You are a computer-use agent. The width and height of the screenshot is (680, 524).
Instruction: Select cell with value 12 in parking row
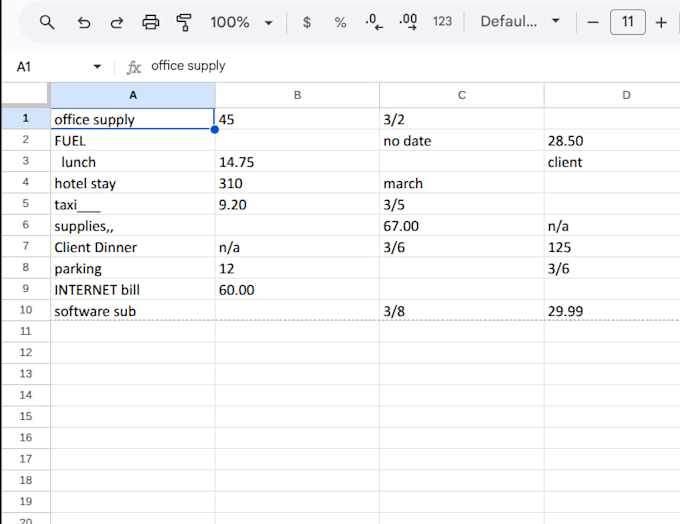pos(297,268)
